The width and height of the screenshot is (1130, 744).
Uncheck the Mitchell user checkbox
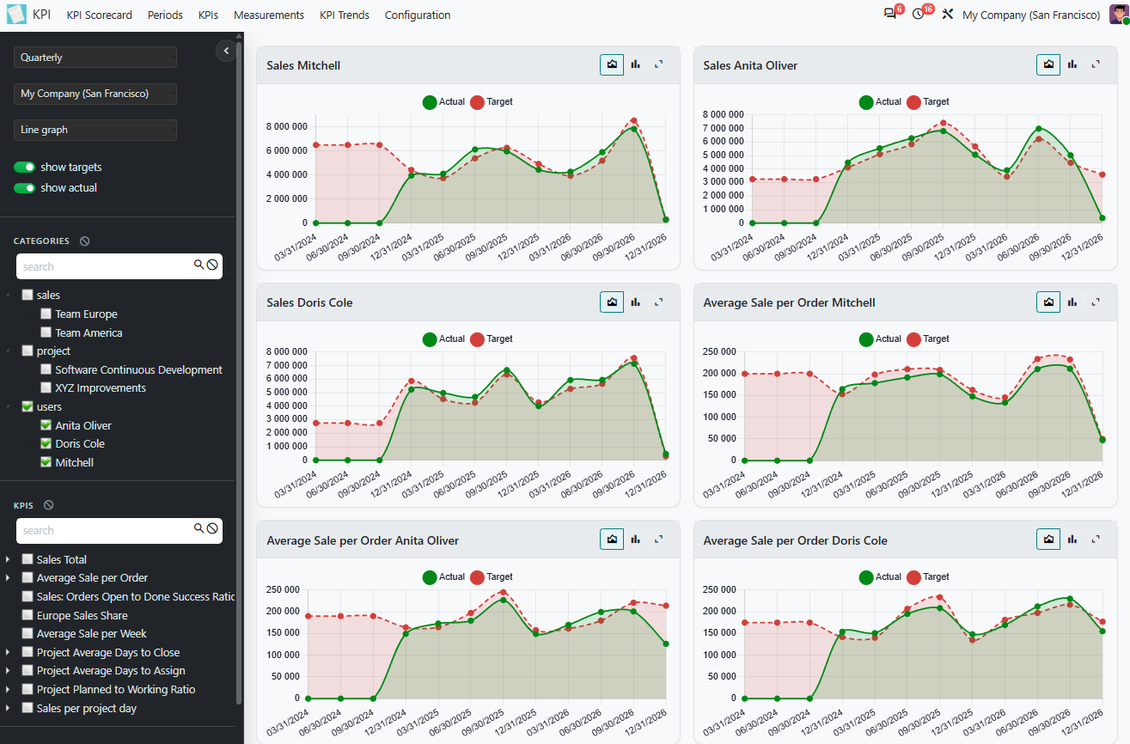click(x=46, y=462)
